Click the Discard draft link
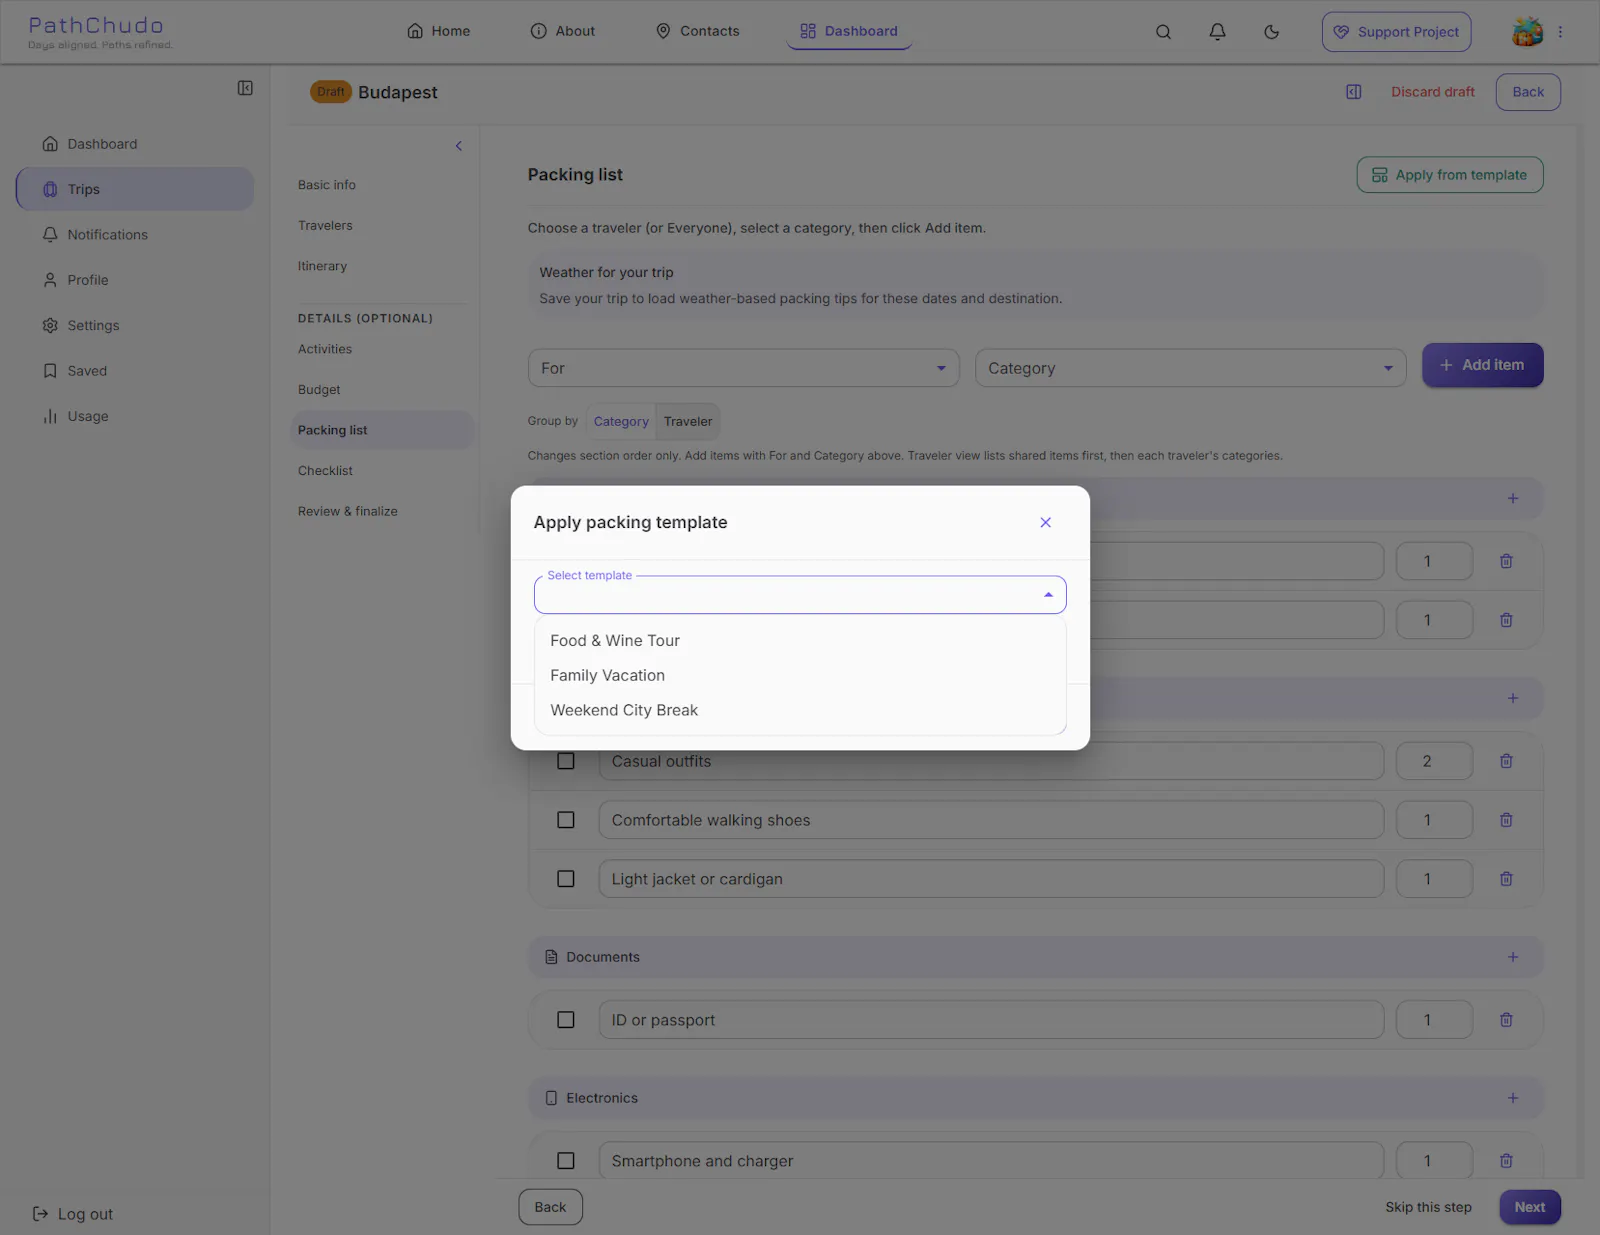1600x1235 pixels. pyautogui.click(x=1432, y=92)
